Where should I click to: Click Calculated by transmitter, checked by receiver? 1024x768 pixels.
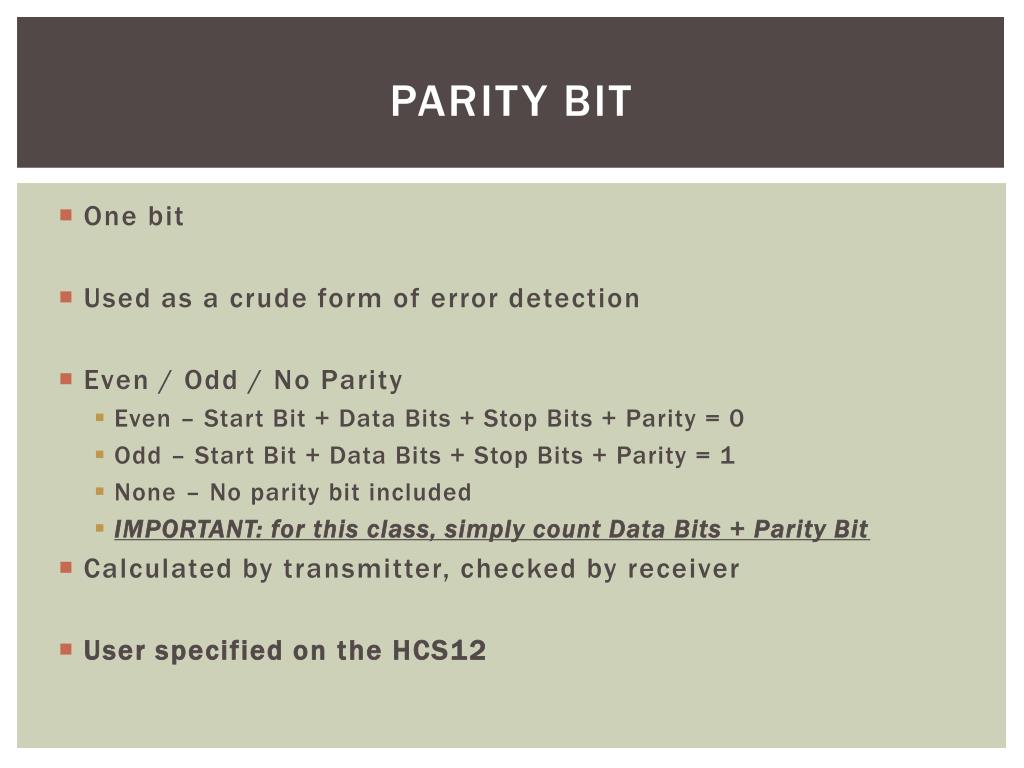[x=411, y=569]
